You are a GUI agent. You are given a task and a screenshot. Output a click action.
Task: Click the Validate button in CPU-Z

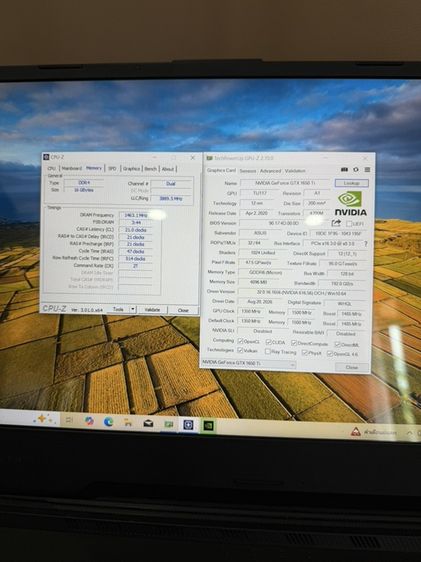[x=152, y=310]
